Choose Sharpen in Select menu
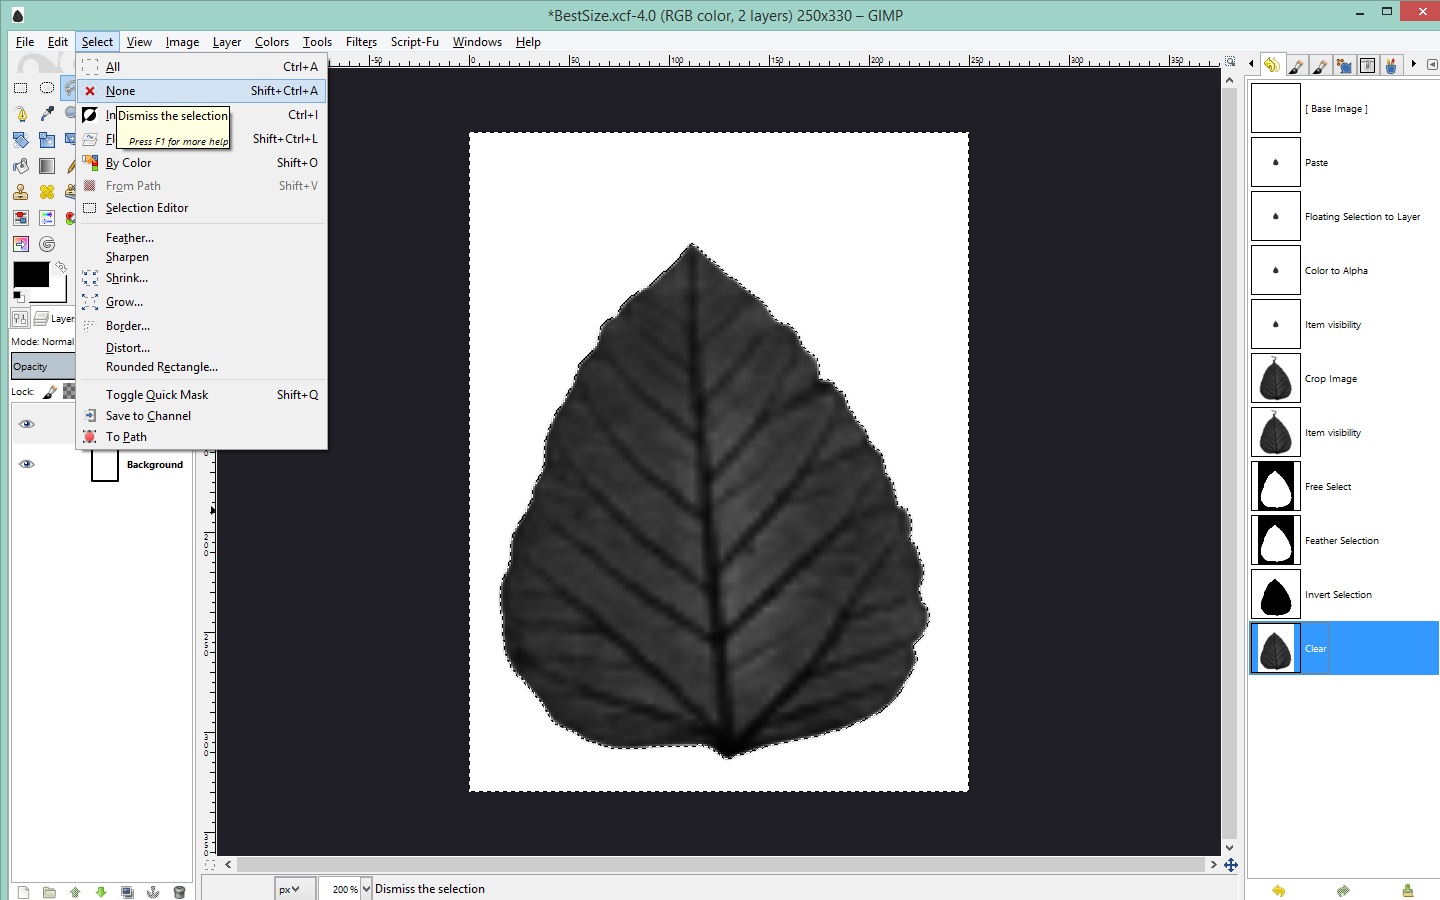The width and height of the screenshot is (1440, 900). pyautogui.click(x=201, y=257)
